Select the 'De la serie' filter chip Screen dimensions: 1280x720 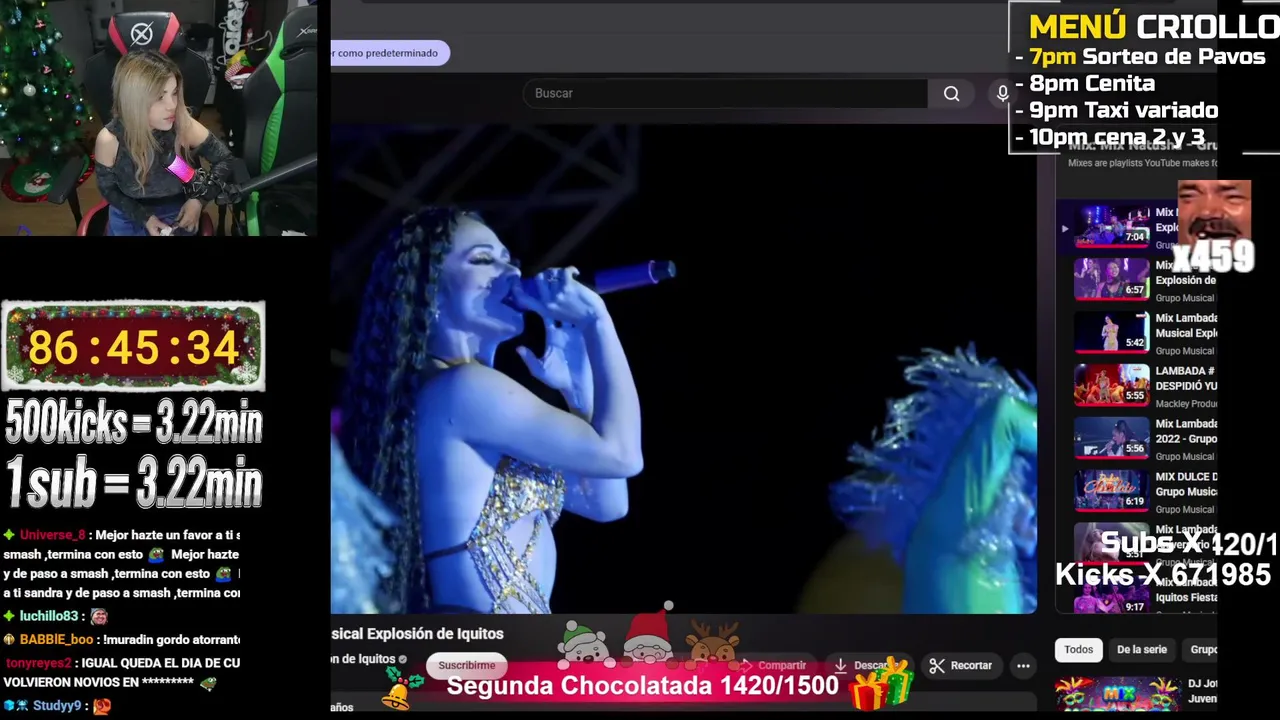[x=1142, y=649]
